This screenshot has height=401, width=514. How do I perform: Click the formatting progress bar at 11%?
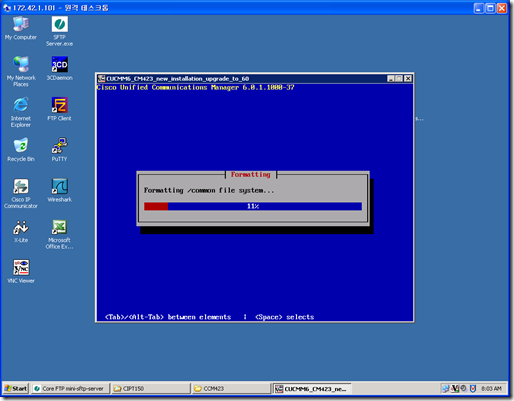point(253,206)
